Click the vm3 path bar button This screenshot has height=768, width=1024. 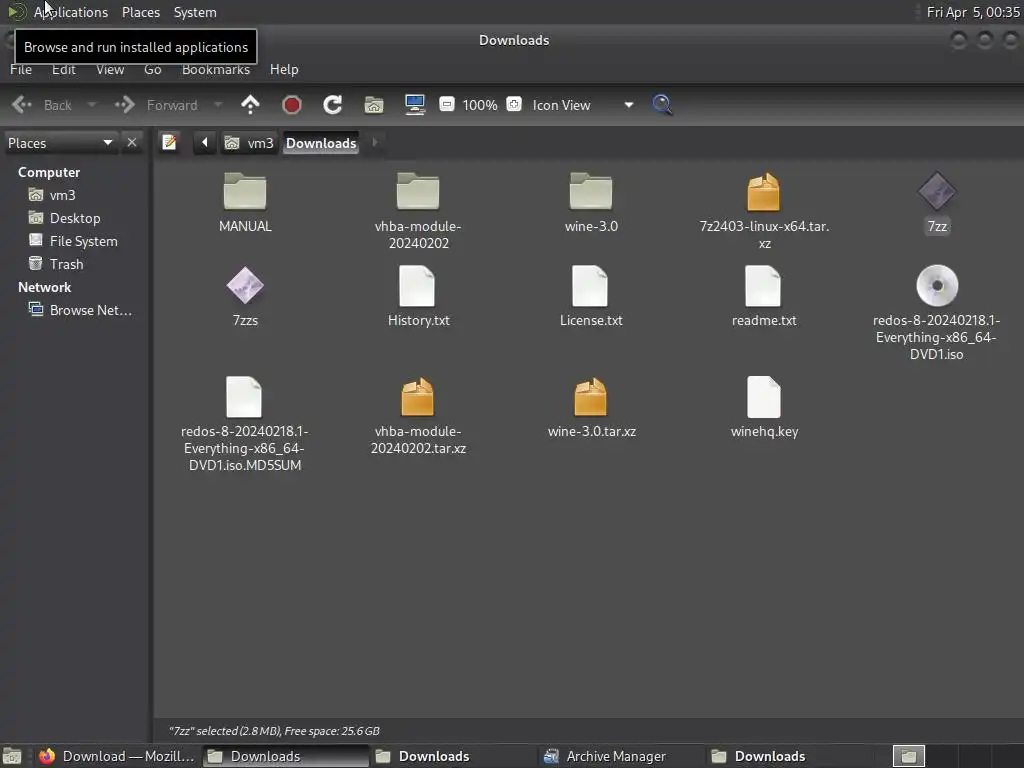[249, 143]
